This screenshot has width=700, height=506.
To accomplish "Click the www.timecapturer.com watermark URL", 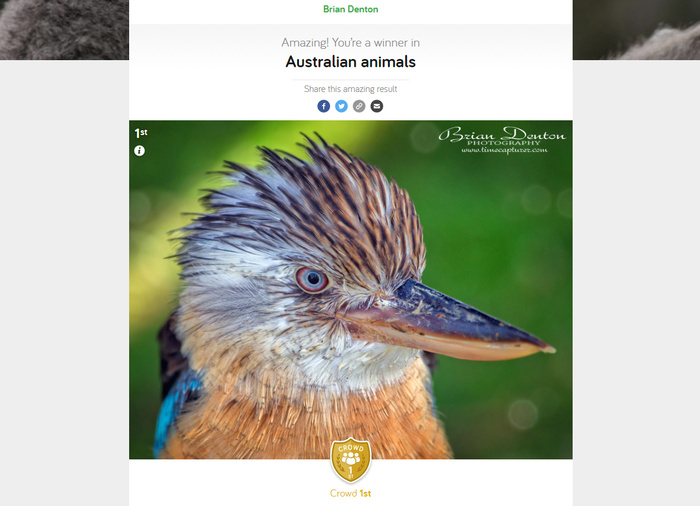I will 504,151.
